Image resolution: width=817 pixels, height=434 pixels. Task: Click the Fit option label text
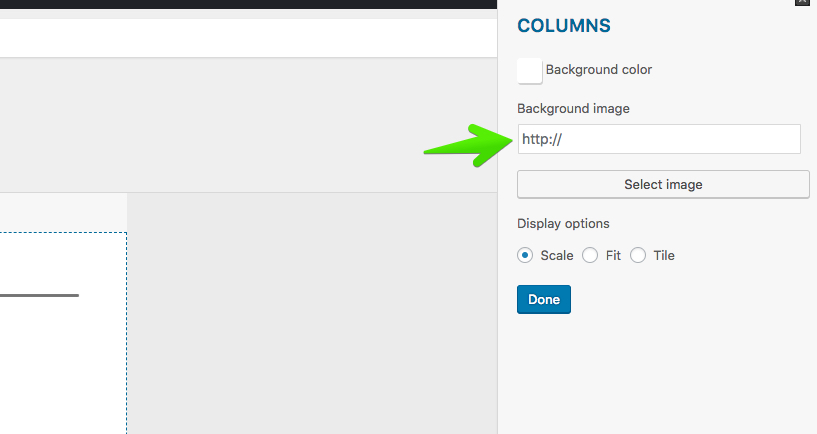[613, 255]
